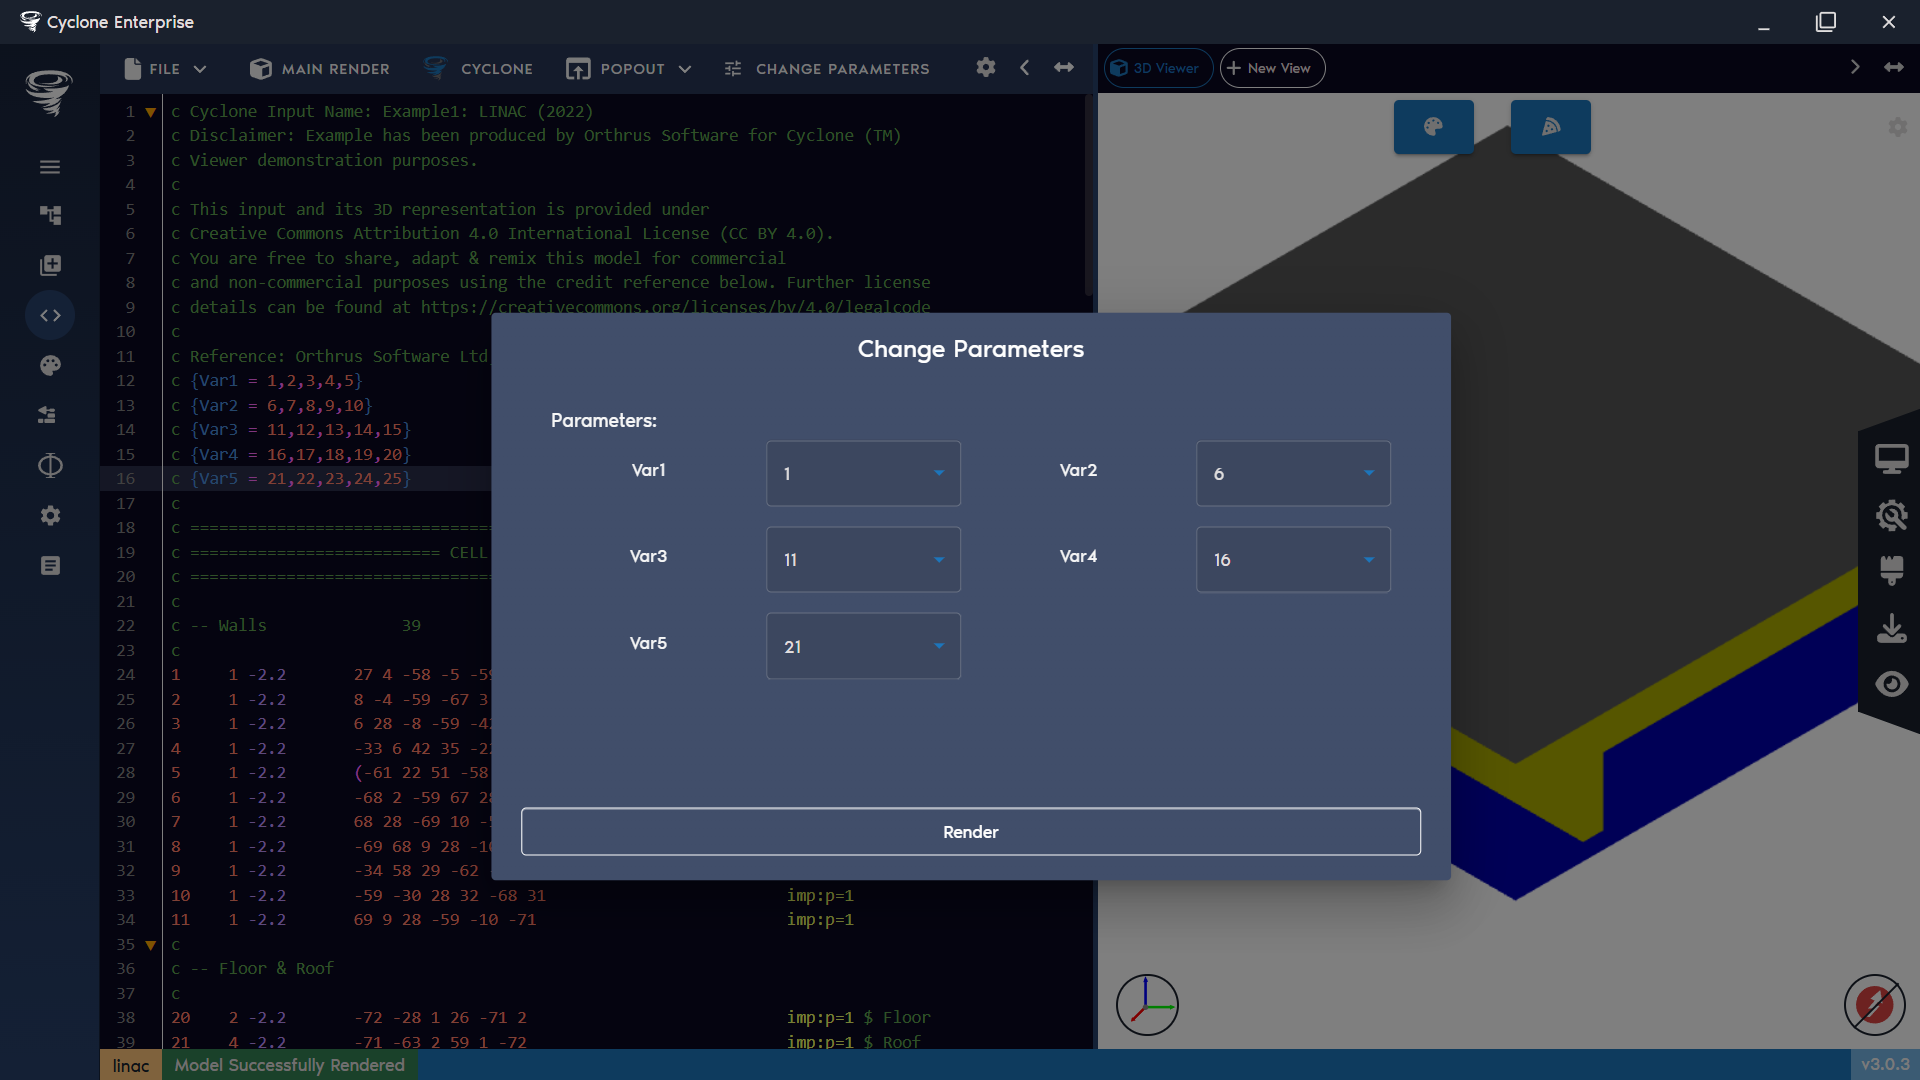
Task: Toggle the feather annotation button in the viewer
Action: click(x=1550, y=127)
